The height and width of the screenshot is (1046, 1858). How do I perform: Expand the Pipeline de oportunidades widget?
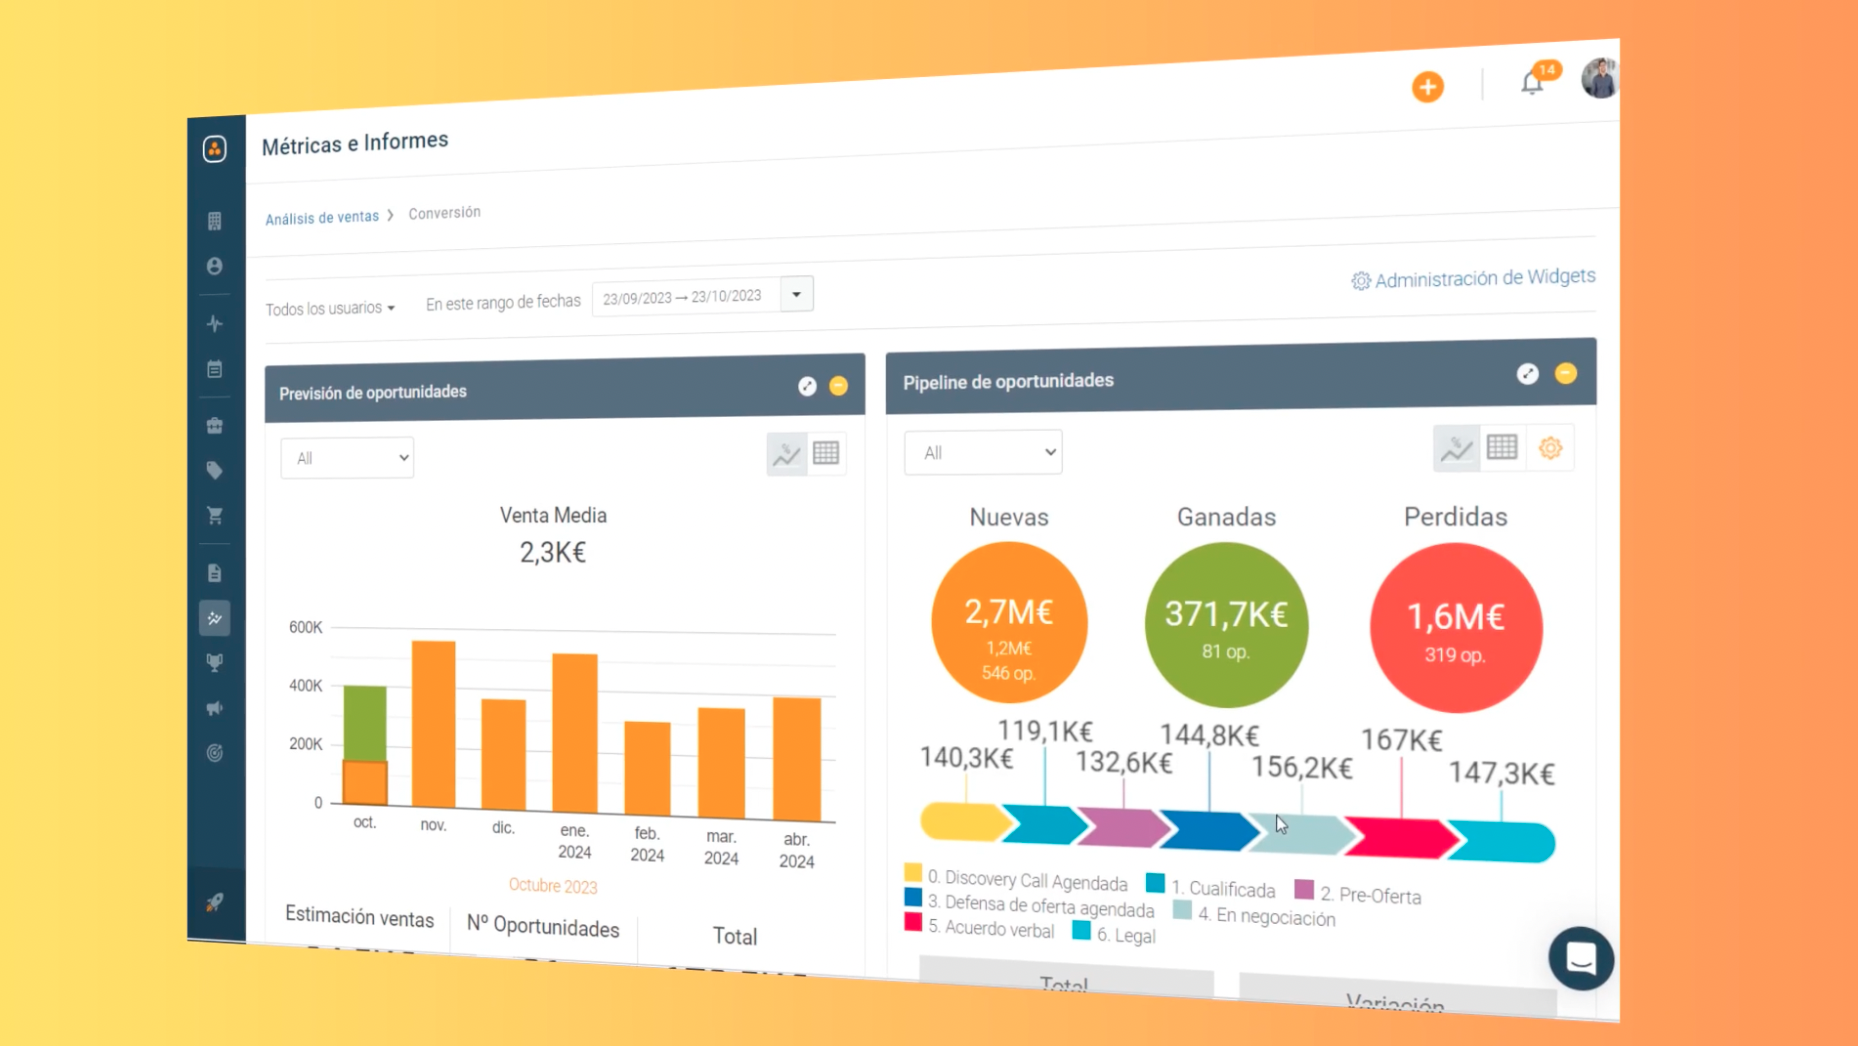(1527, 374)
